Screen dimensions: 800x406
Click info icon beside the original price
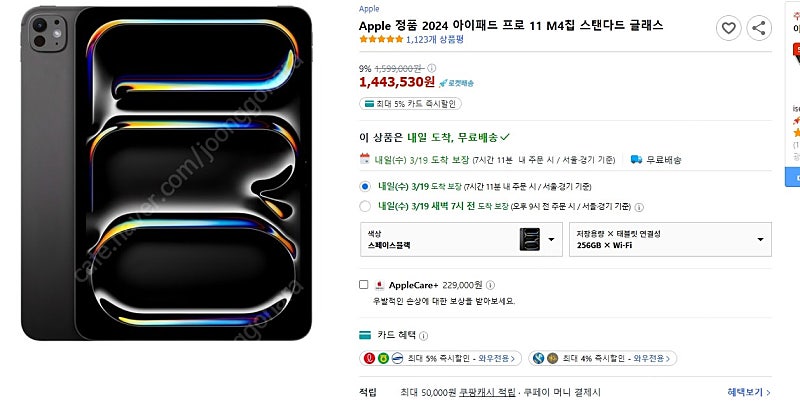pyautogui.click(x=431, y=69)
